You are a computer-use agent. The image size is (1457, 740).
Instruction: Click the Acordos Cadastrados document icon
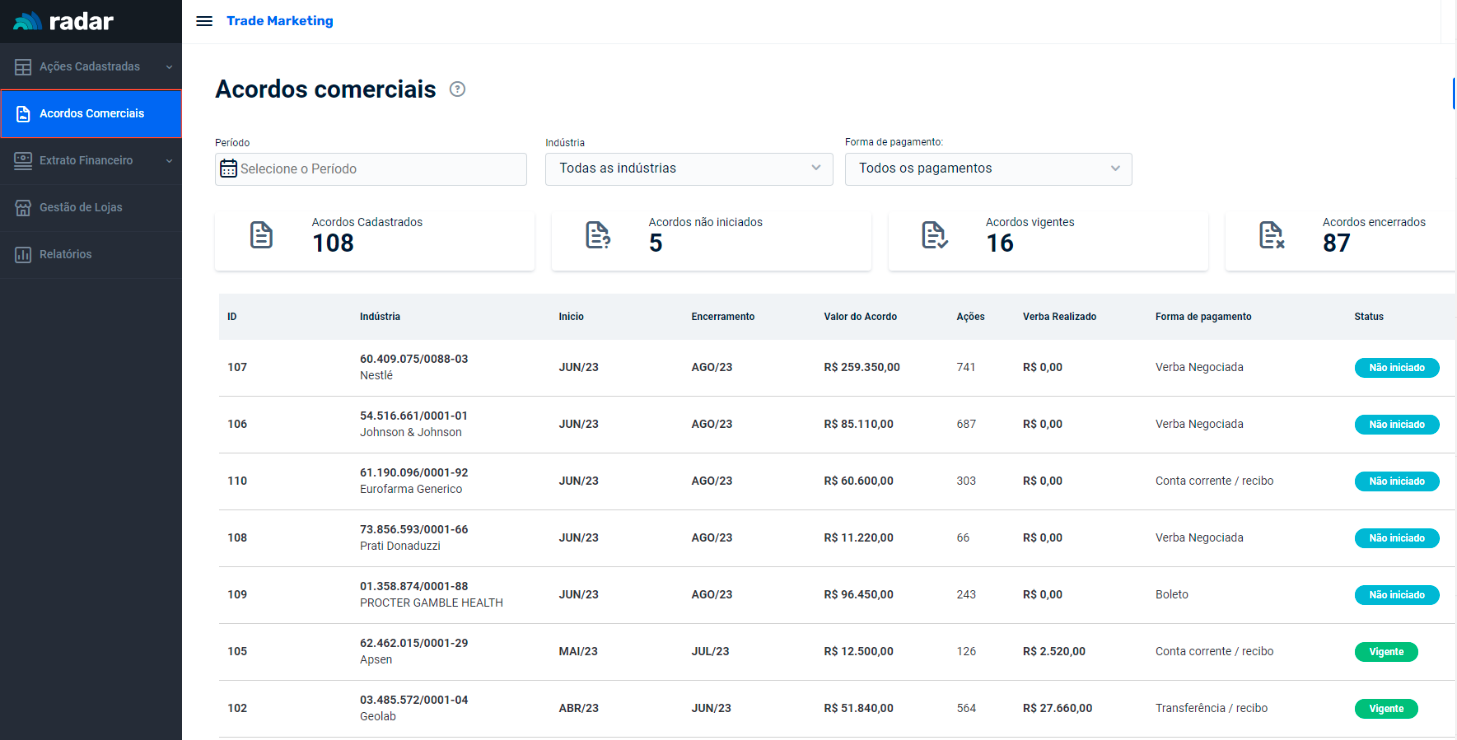pyautogui.click(x=261, y=235)
